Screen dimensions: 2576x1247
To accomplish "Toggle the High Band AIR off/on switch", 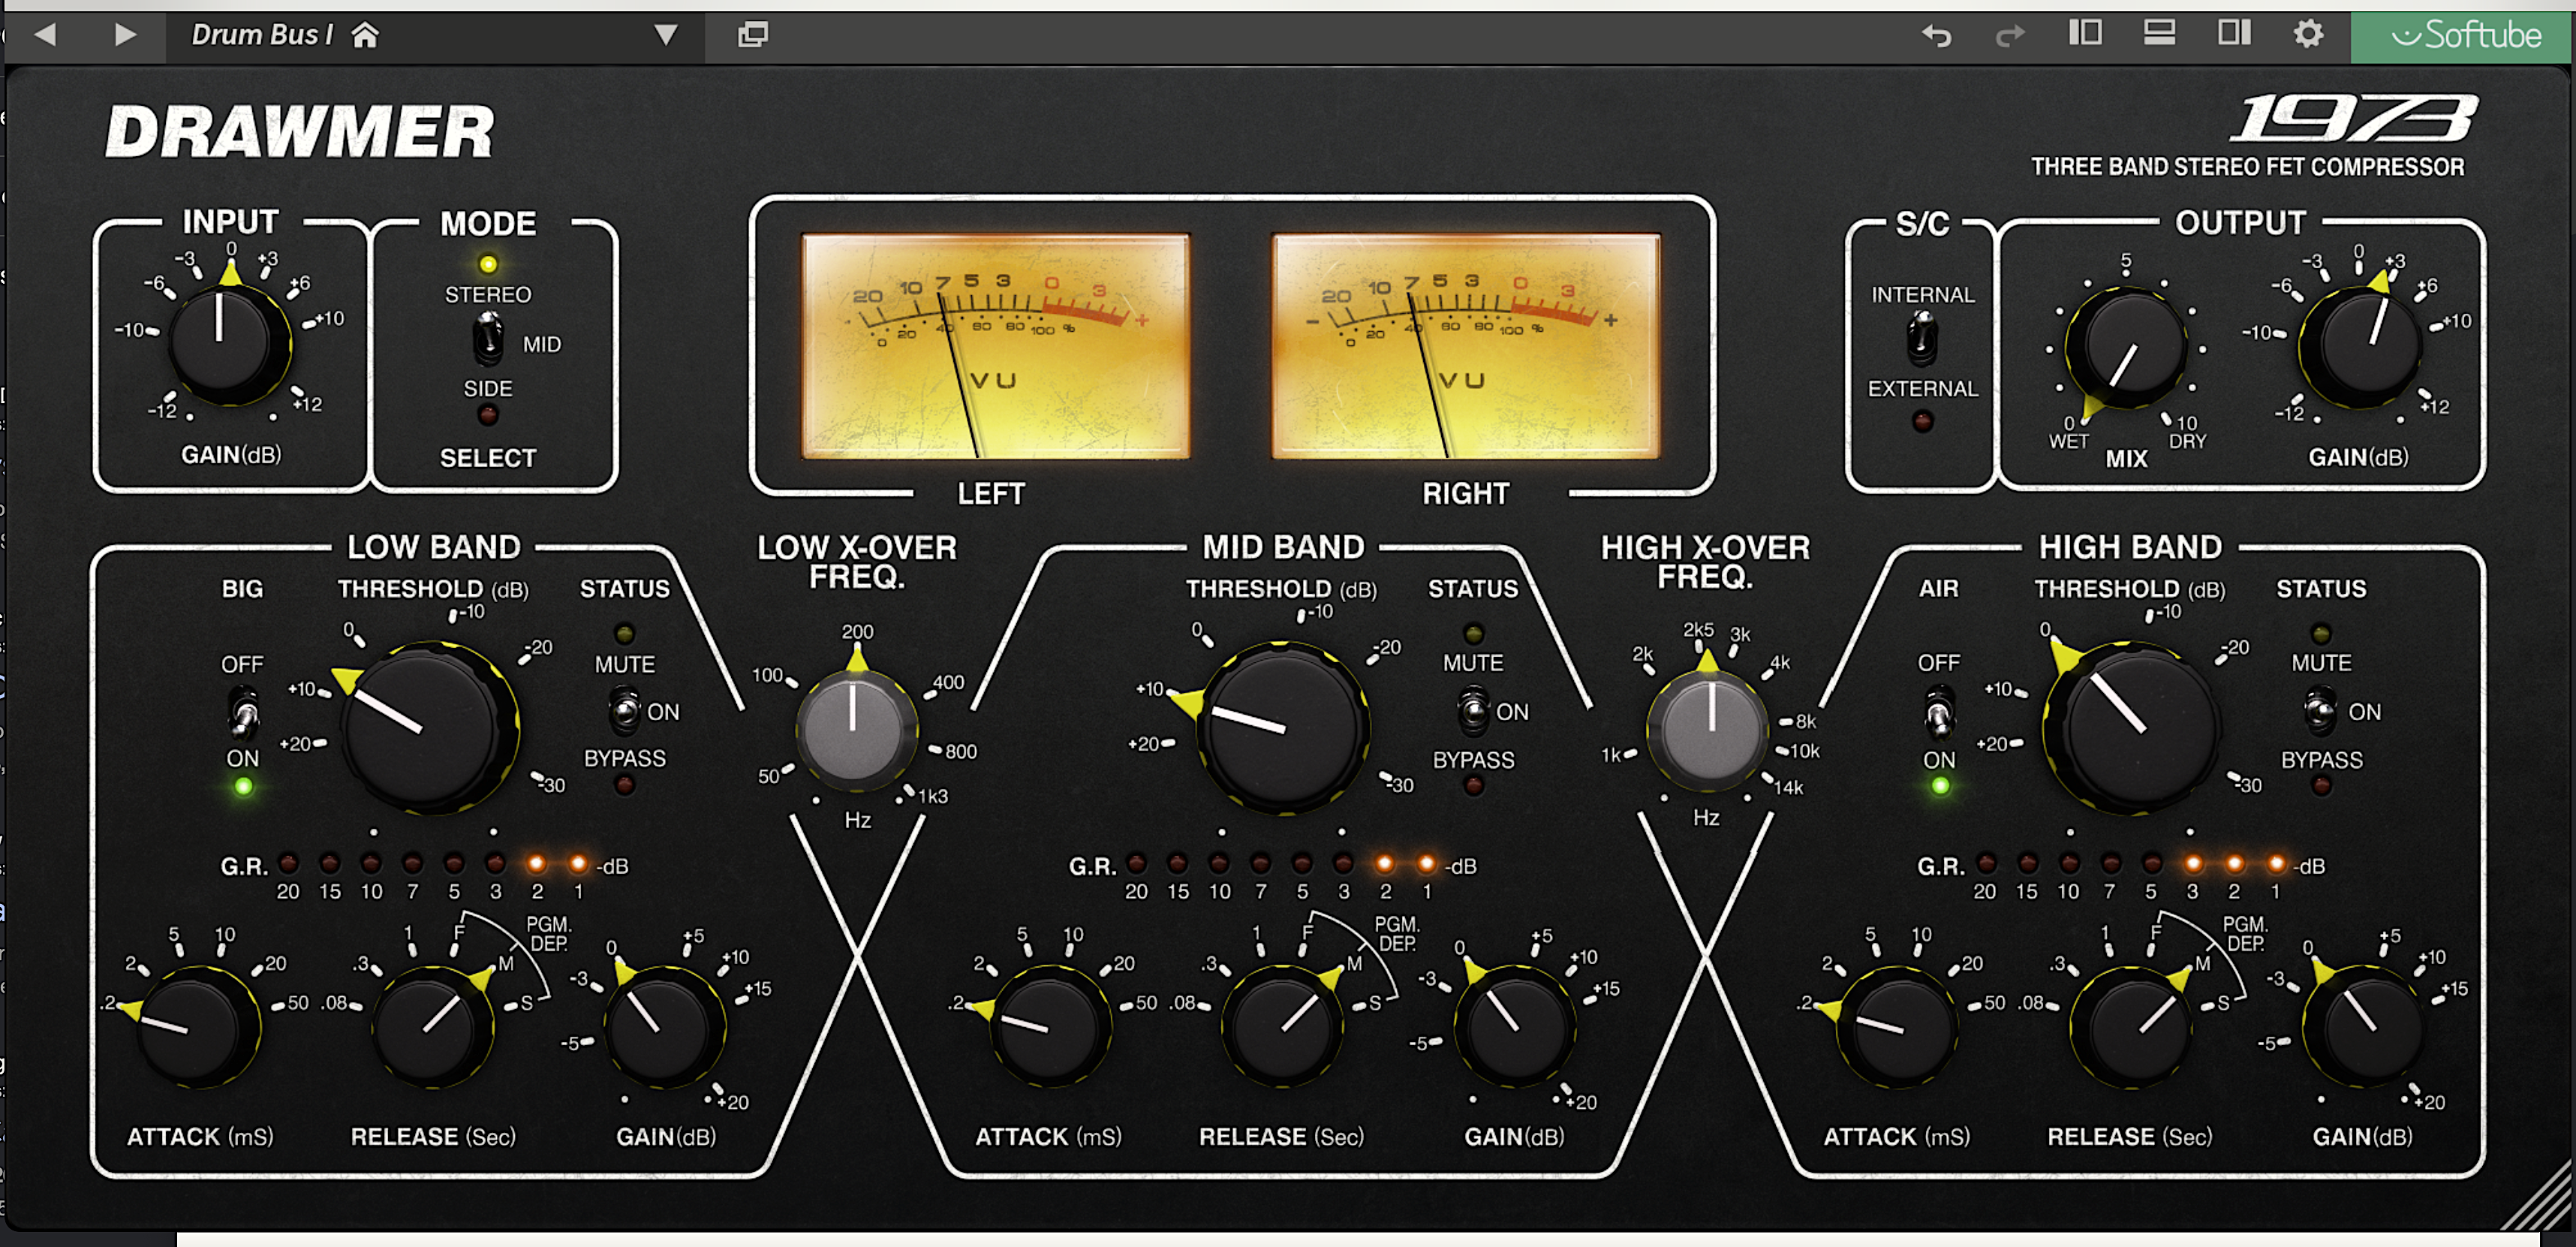I will [1939, 712].
